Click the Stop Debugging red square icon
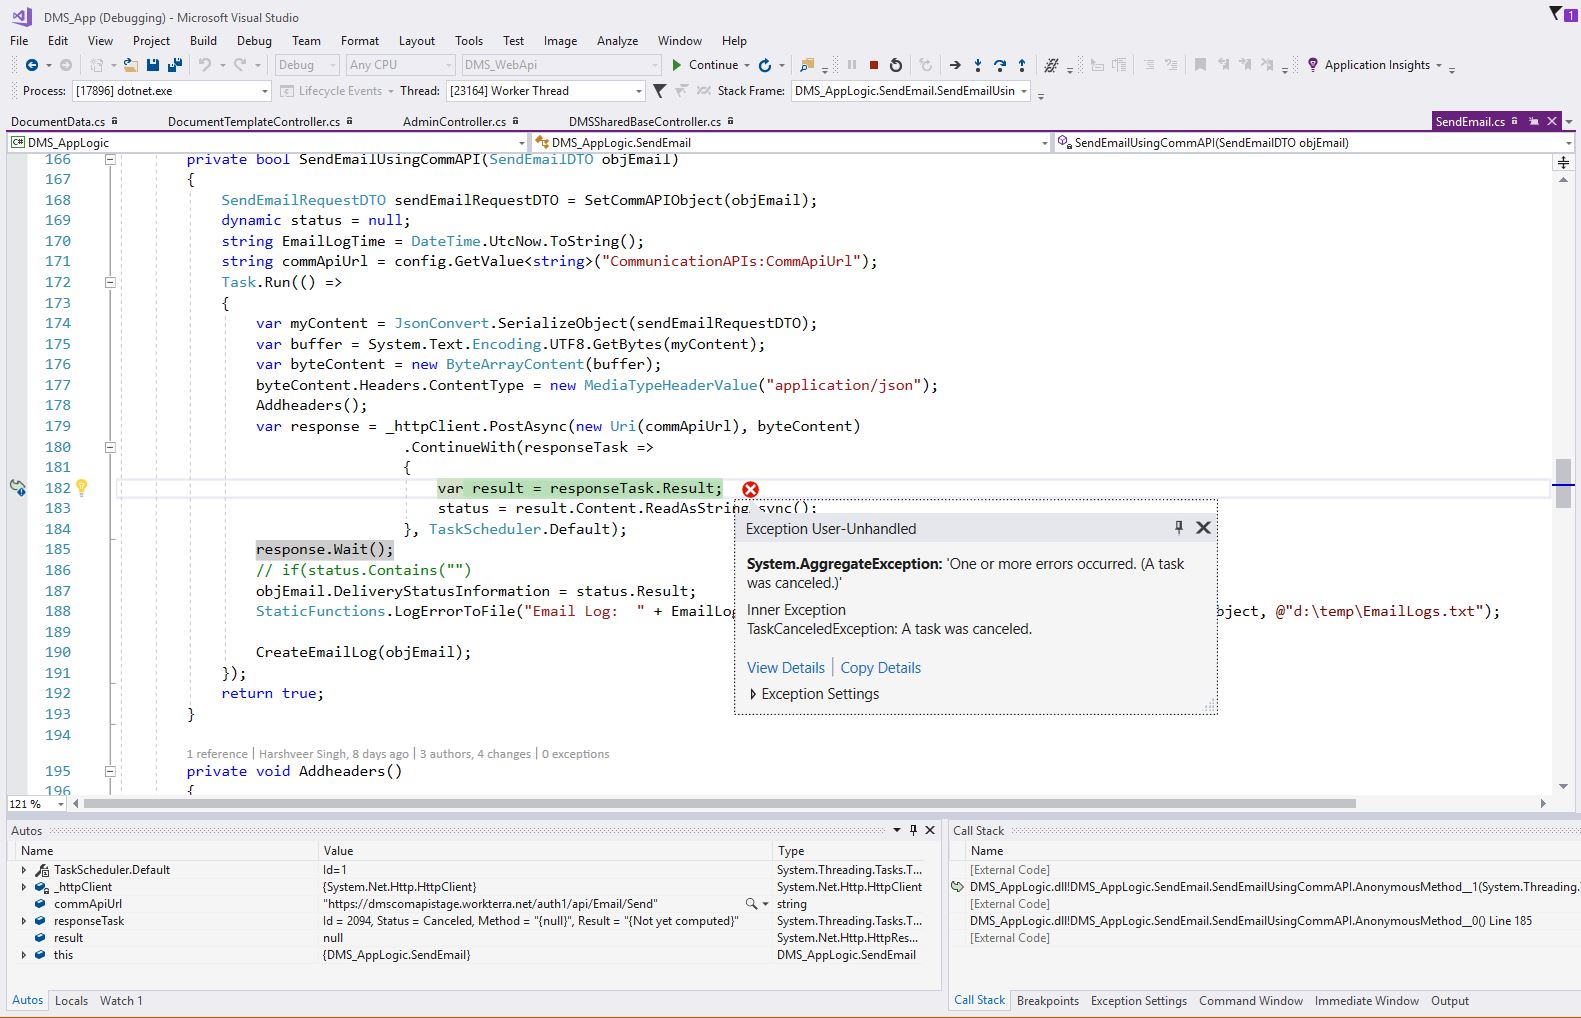The image size is (1581, 1018). click(x=873, y=65)
